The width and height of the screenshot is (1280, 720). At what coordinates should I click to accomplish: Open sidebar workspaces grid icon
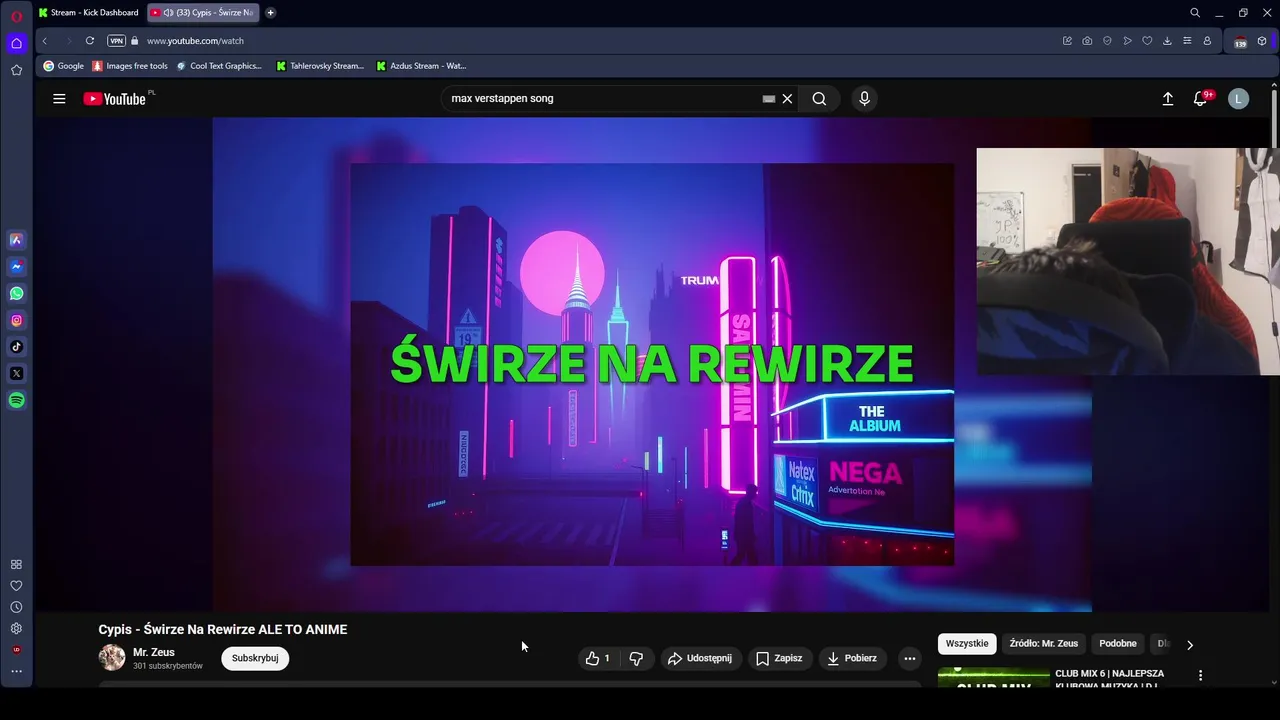tap(16, 564)
